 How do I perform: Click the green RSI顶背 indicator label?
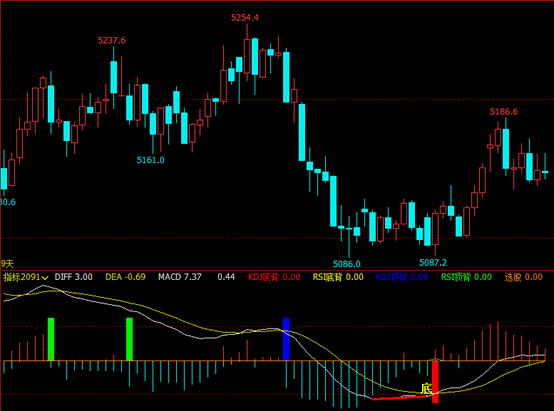466,277
